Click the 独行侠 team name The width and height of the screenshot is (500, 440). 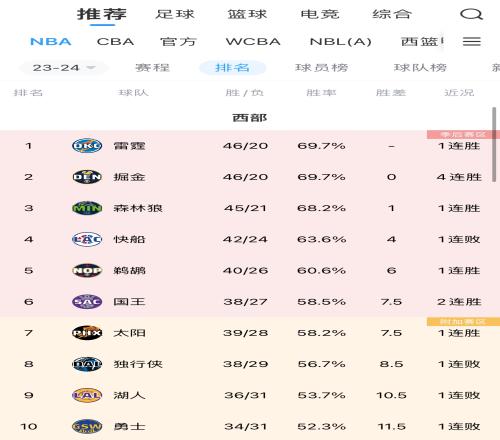(x=138, y=364)
